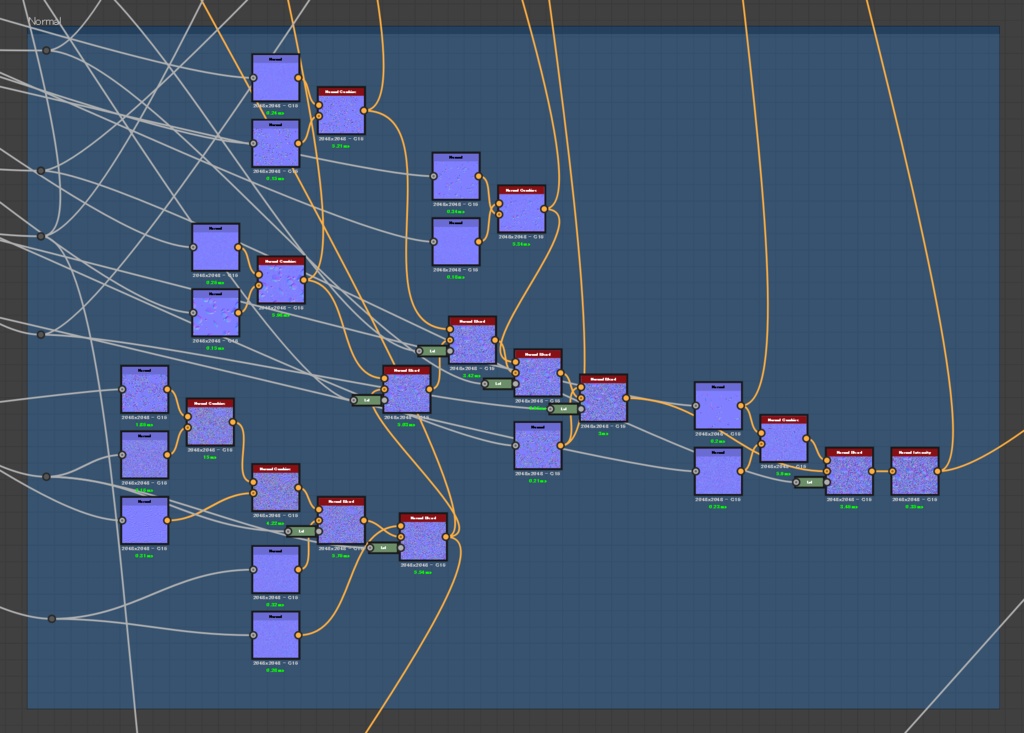Viewport: 1024px width, 733px height.
Task: Click the preview thumbnail of the Normal Intensity node
Action: tap(913, 476)
